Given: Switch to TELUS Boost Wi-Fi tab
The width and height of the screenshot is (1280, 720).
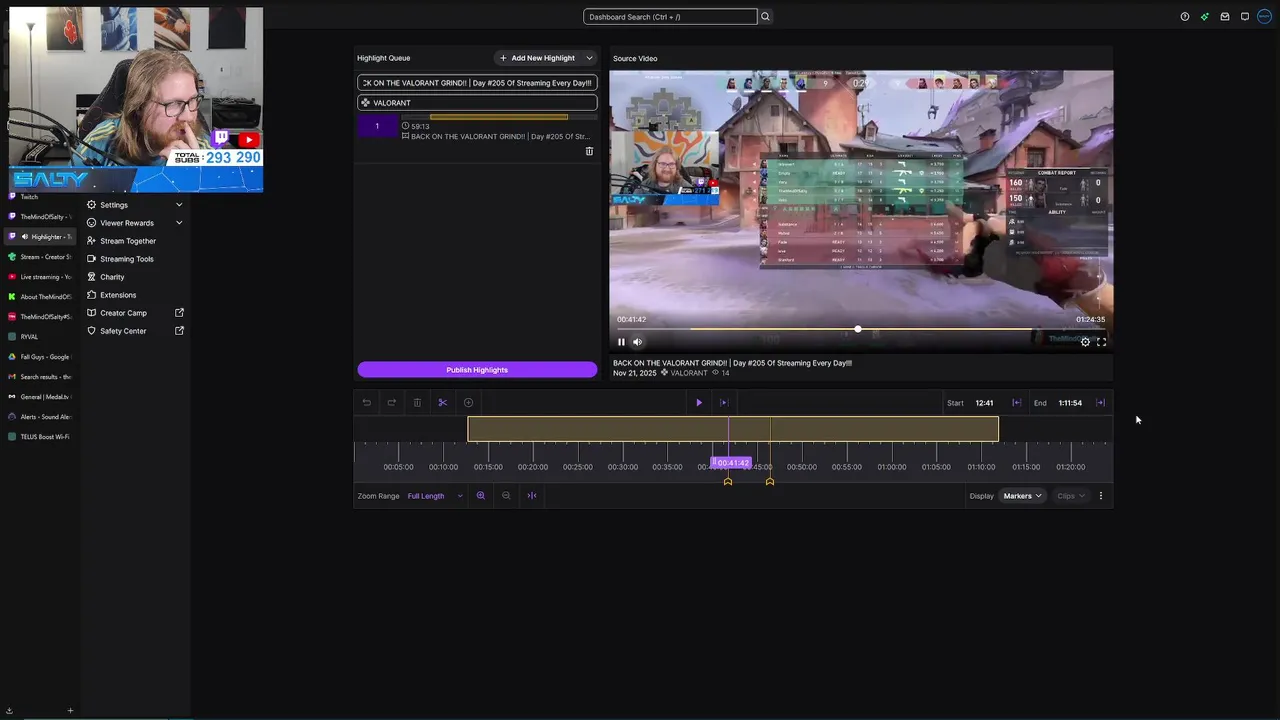Looking at the screenshot, I should click(x=38, y=437).
